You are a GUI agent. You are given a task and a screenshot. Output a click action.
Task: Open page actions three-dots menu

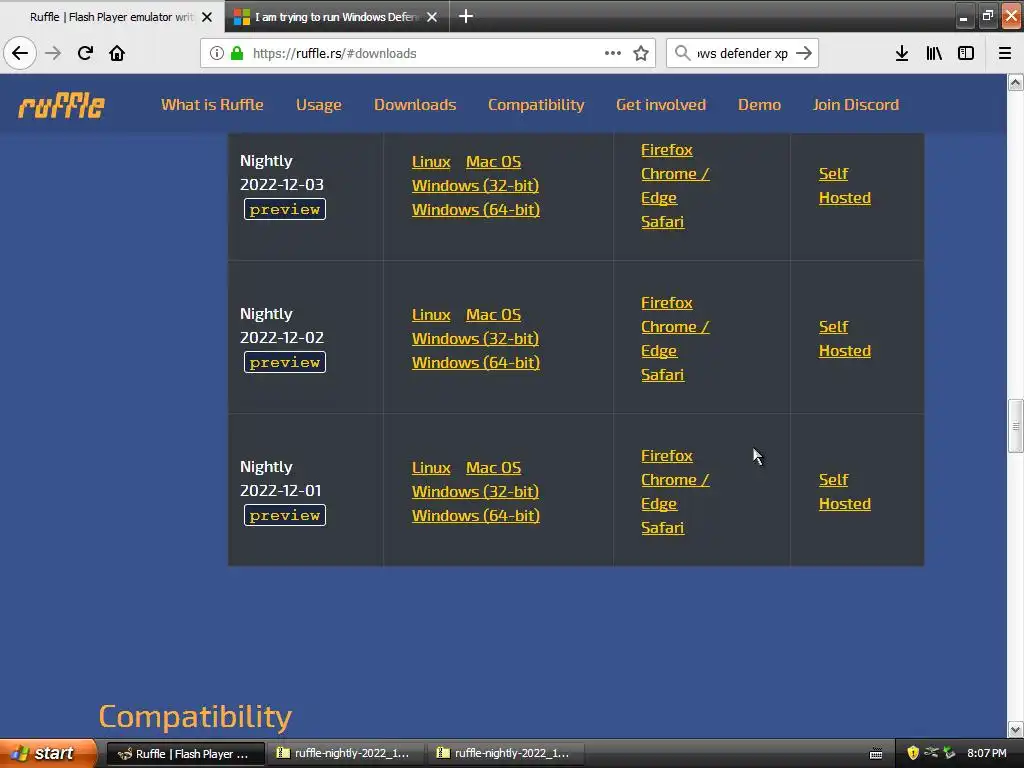tap(613, 53)
